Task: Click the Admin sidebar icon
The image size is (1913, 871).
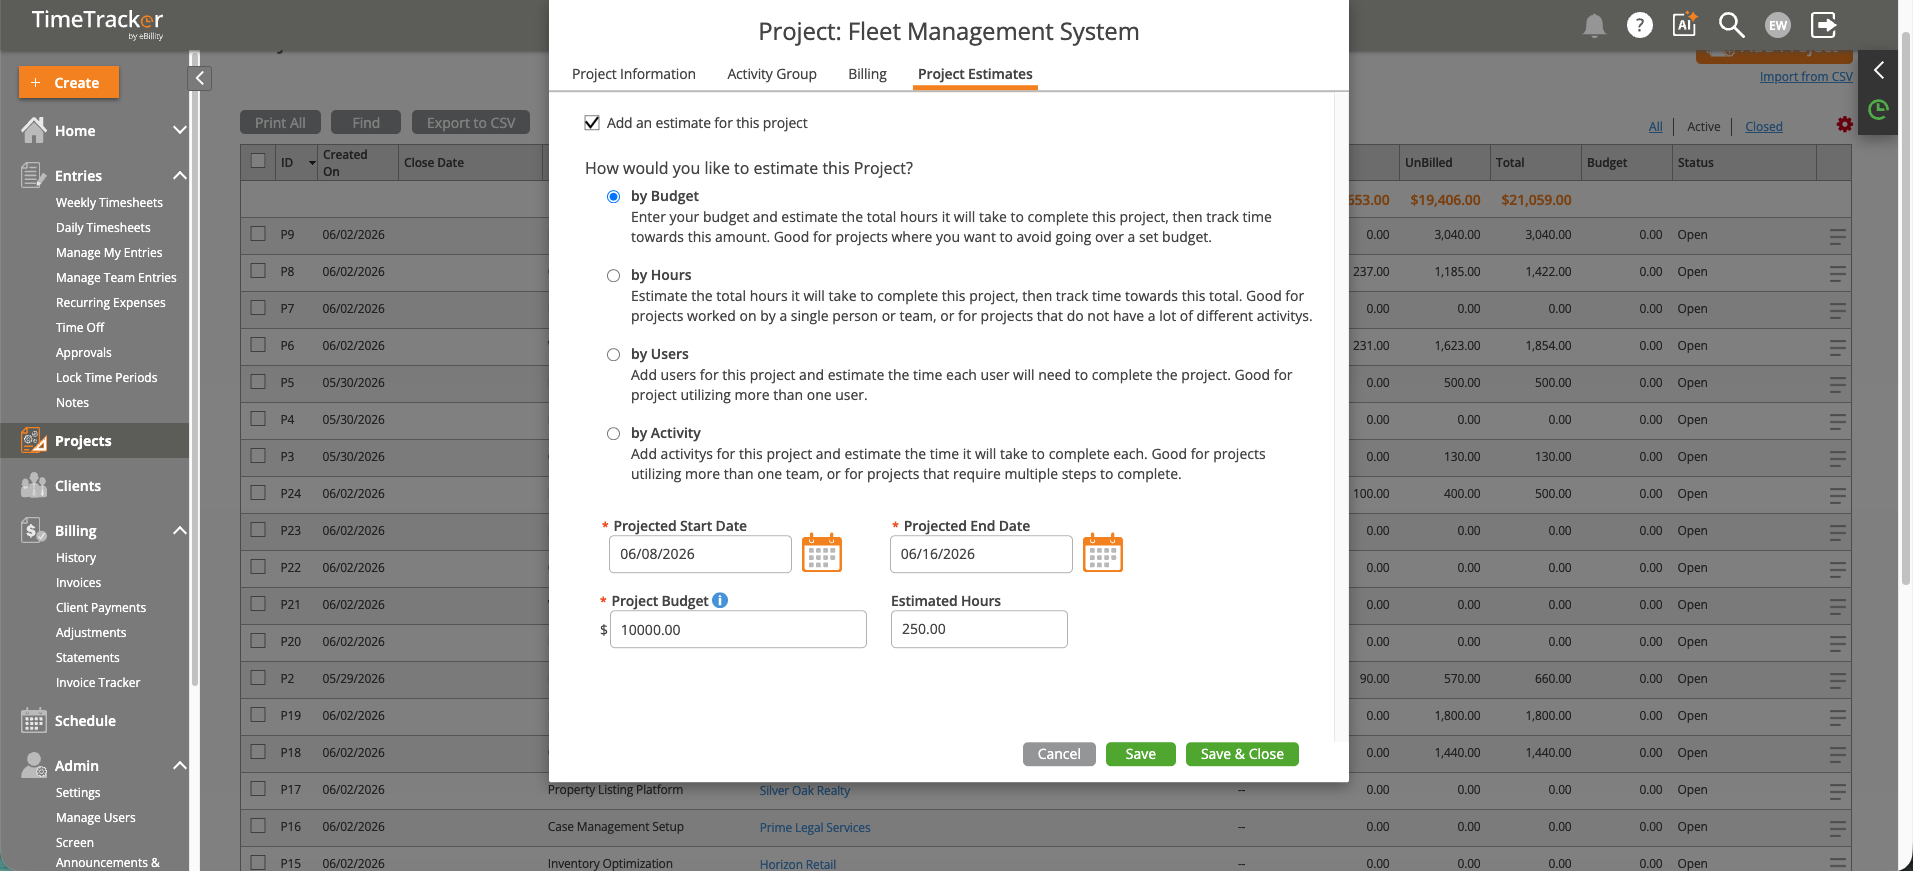Action: click(x=34, y=765)
